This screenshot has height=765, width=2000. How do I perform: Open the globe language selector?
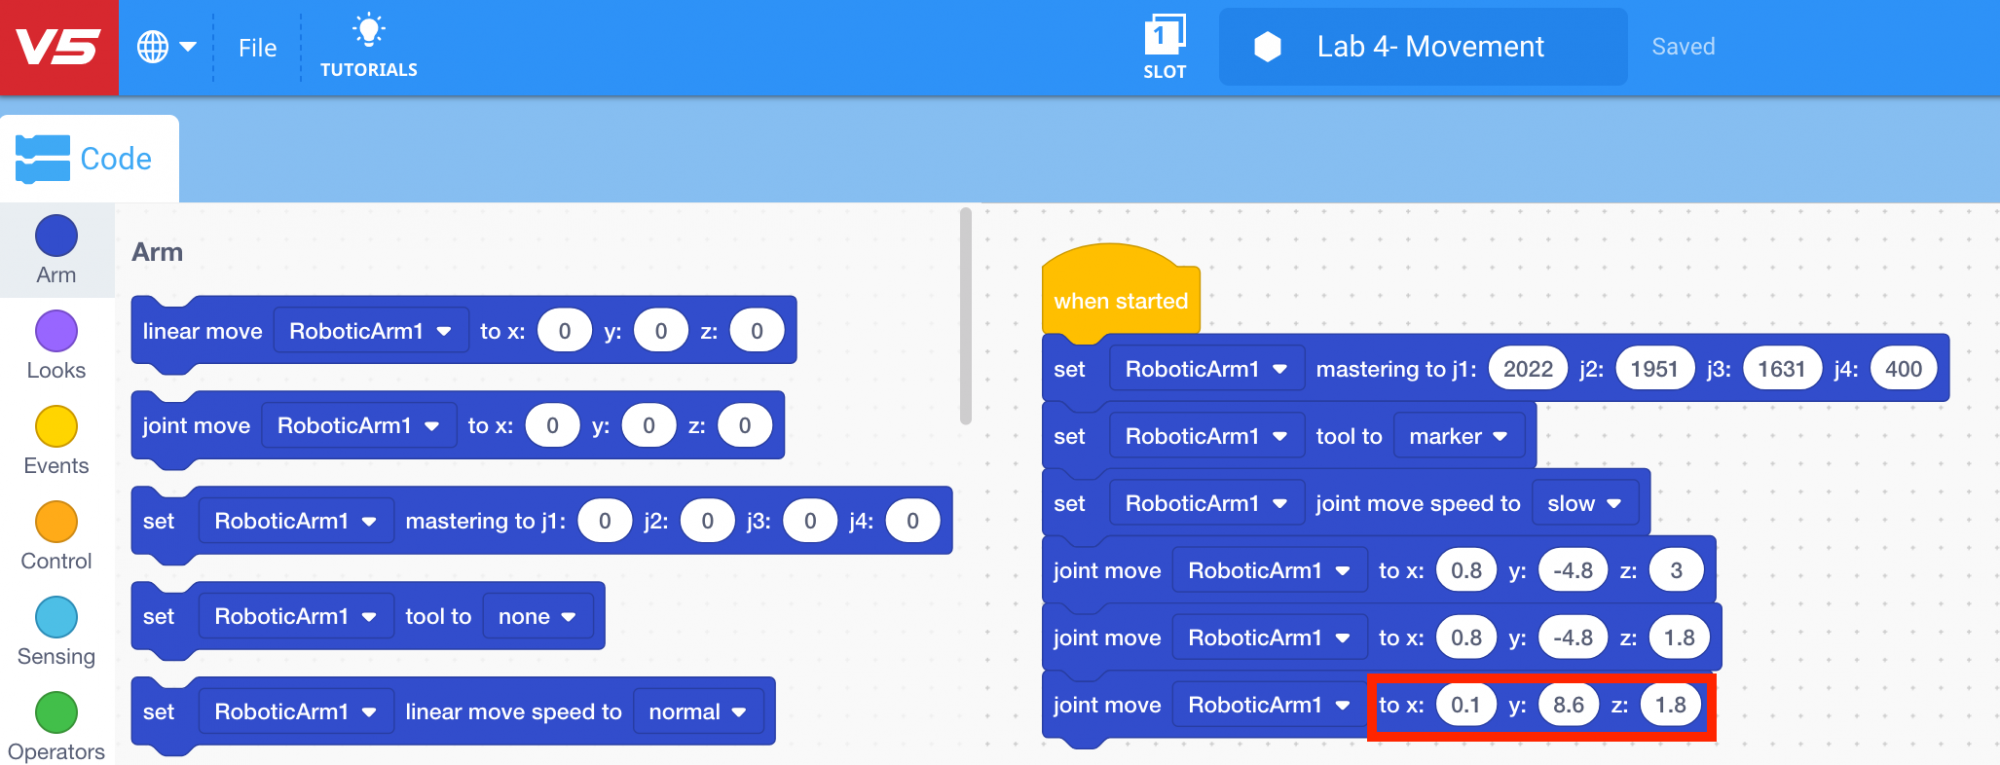165,47
